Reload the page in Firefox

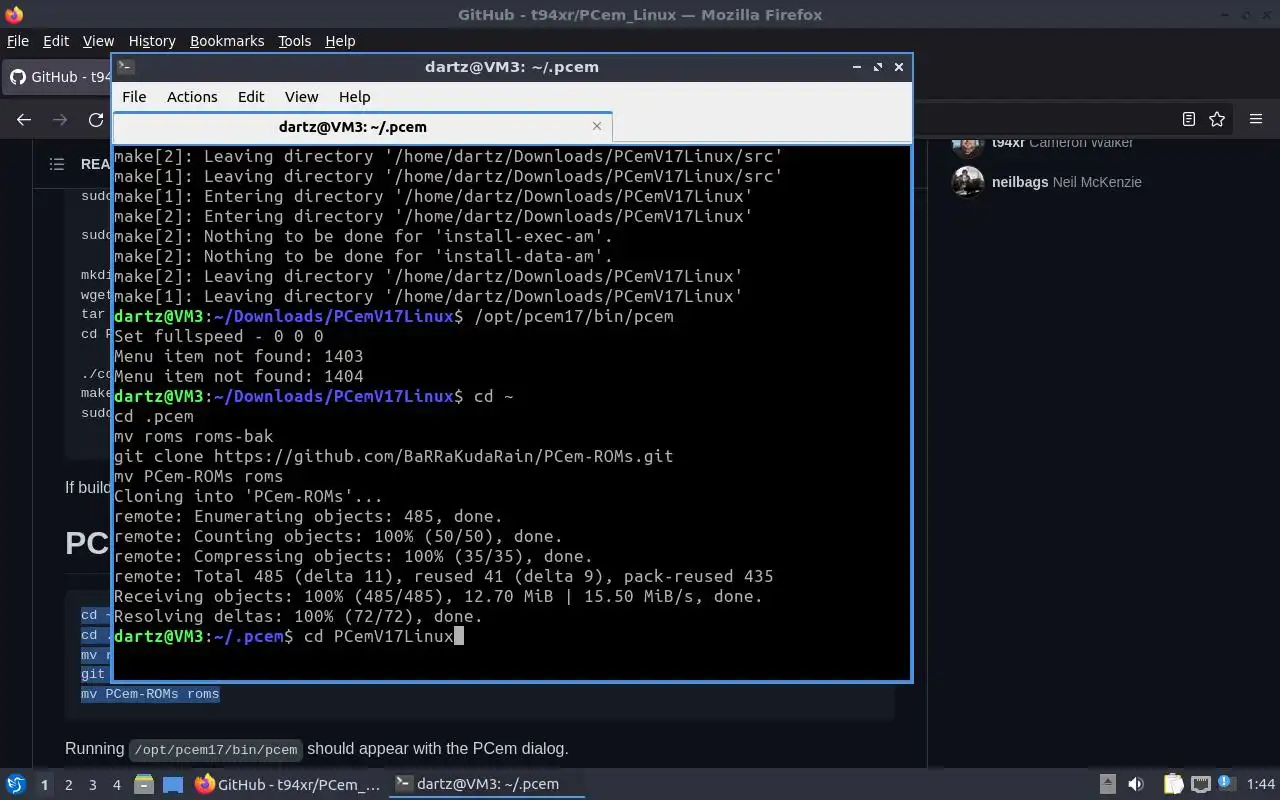tap(96, 119)
